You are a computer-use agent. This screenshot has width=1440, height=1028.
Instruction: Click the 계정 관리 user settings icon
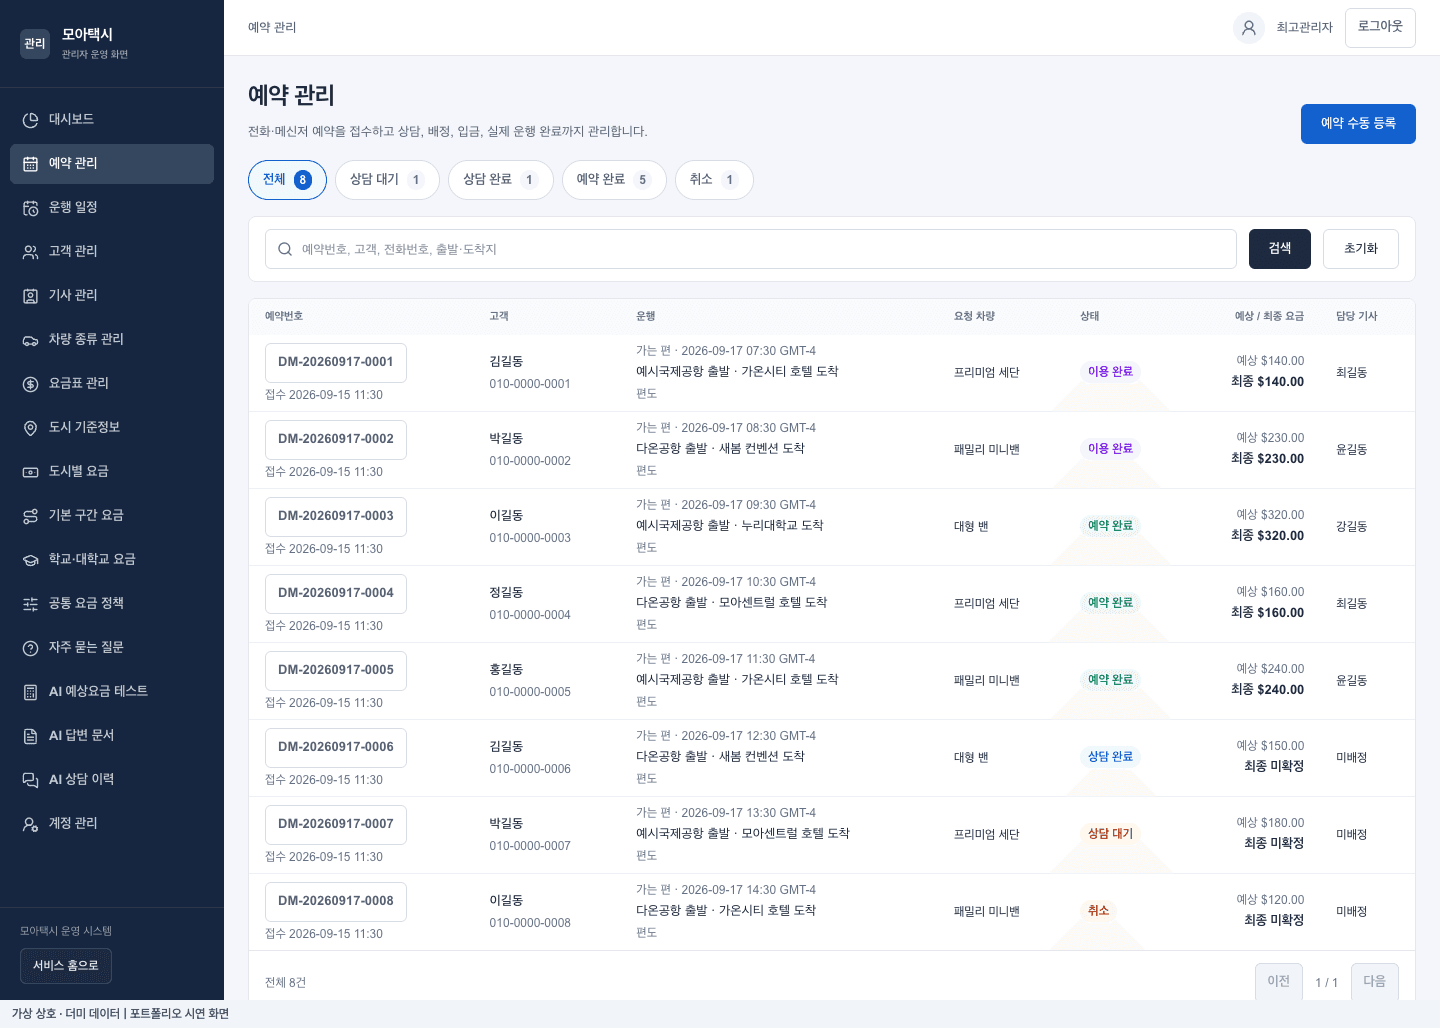(31, 824)
